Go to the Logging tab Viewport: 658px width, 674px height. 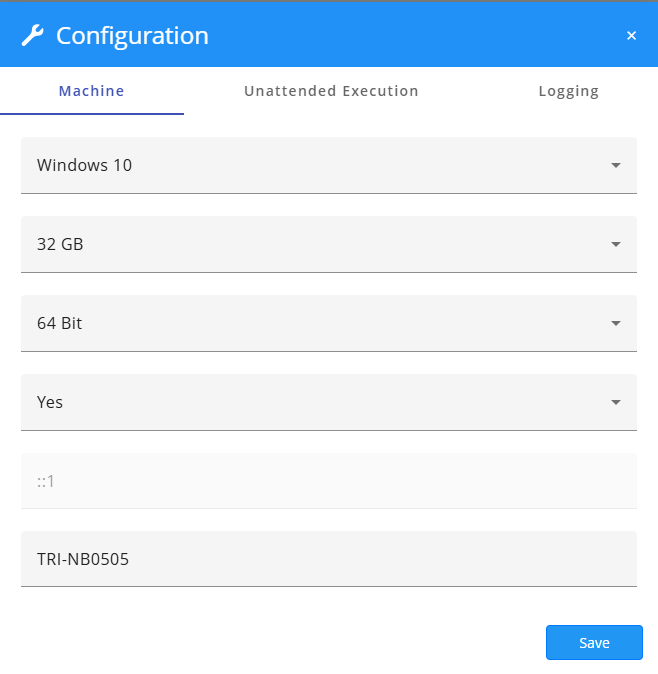[568, 91]
